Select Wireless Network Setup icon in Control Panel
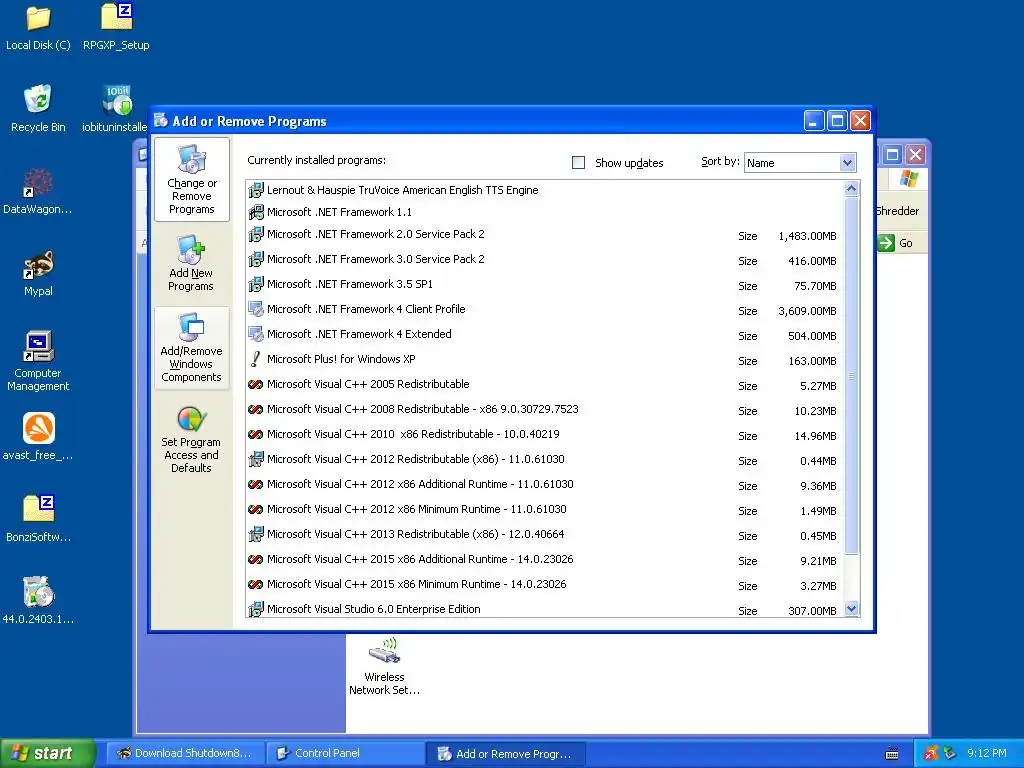The width and height of the screenshot is (1024, 768). 385,666
